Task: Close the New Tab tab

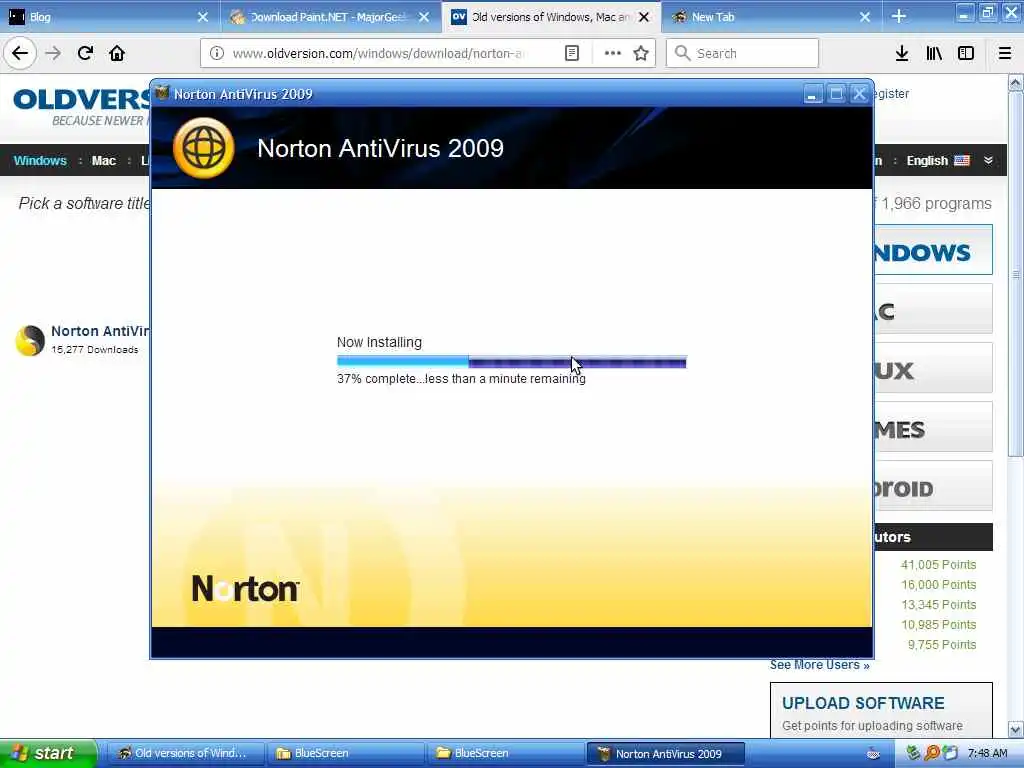Action: coord(865,17)
